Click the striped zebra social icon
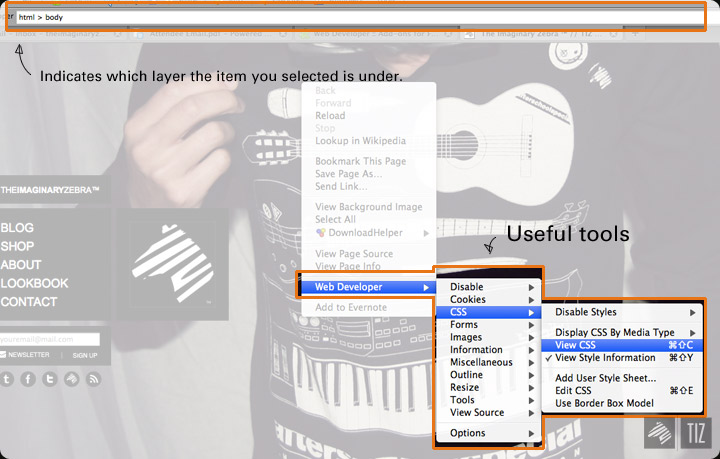 tap(72, 379)
